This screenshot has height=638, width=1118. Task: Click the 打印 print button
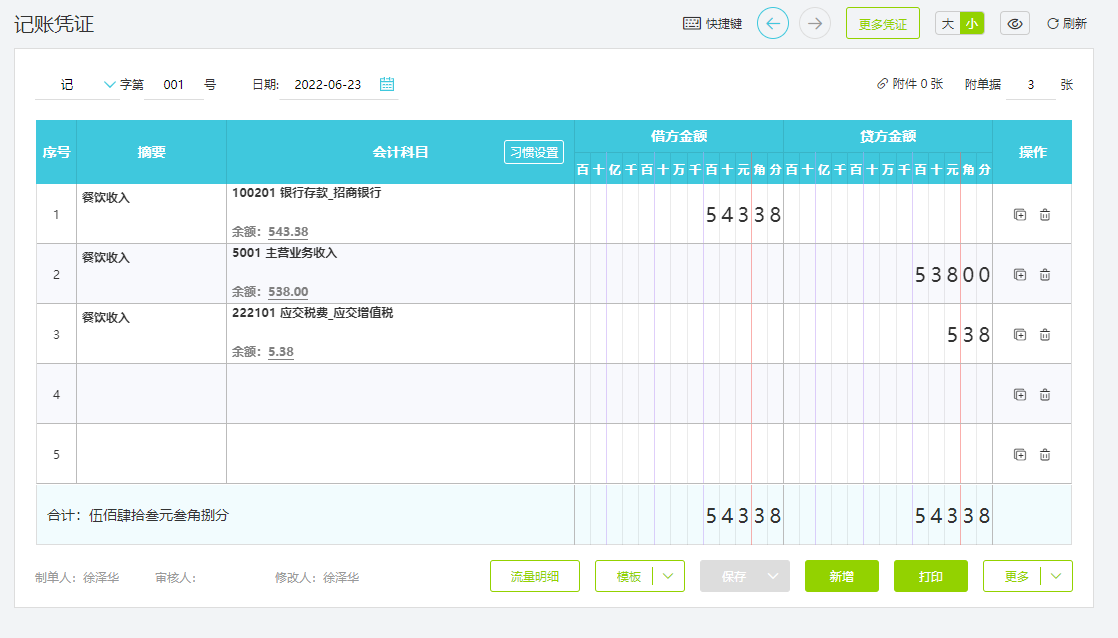point(930,576)
